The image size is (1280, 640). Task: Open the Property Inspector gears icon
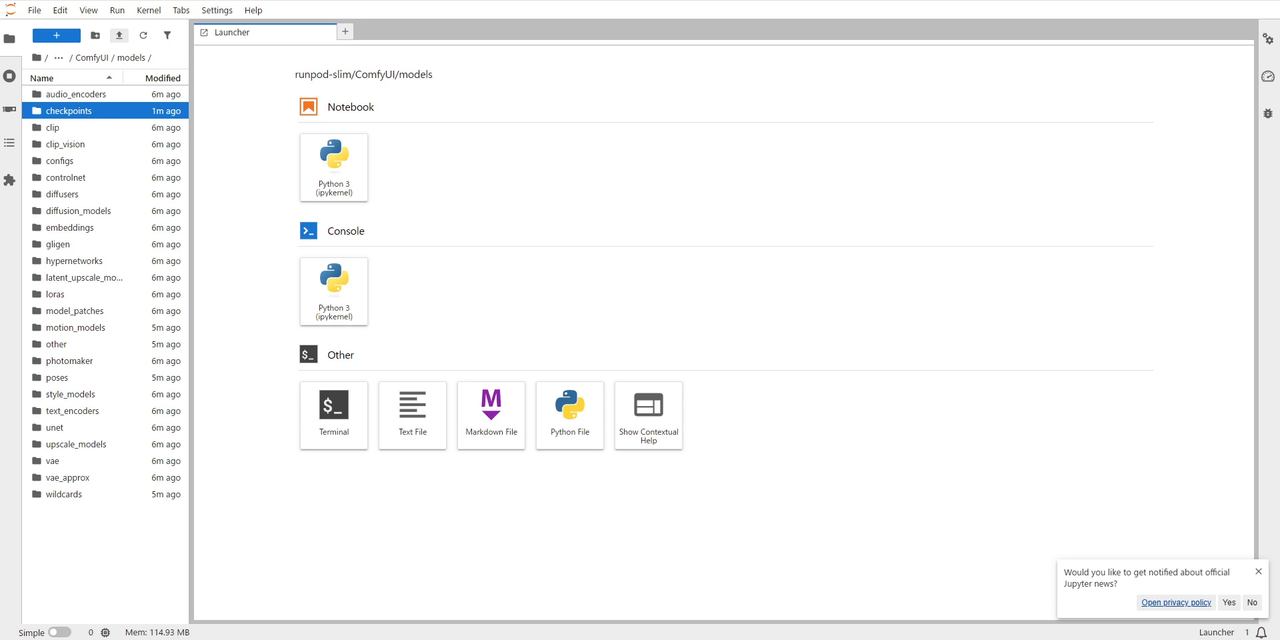tap(1268, 39)
